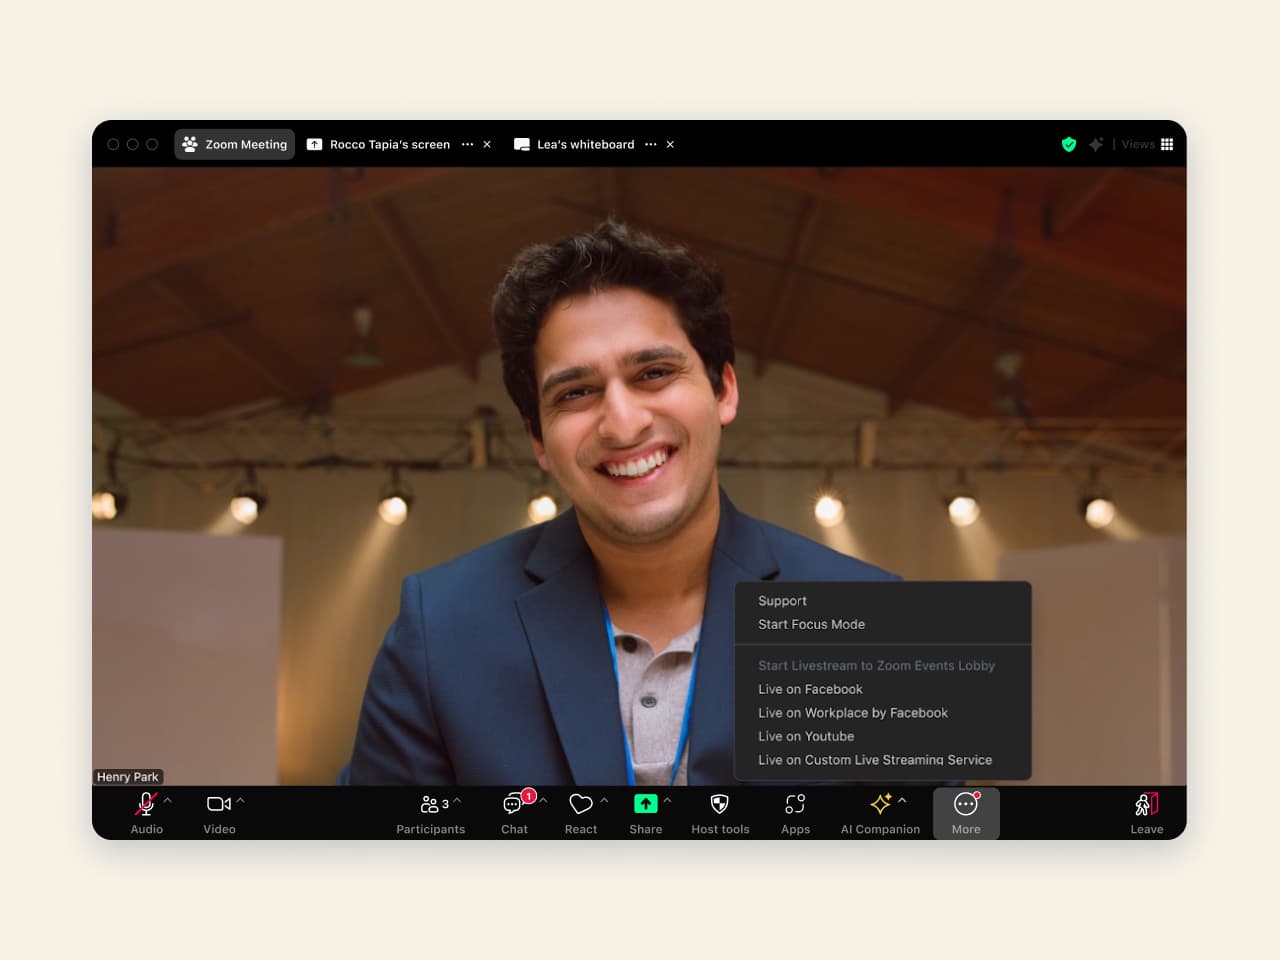Click the React heart icon
Screen dimensions: 1280x960
pyautogui.click(x=580, y=805)
